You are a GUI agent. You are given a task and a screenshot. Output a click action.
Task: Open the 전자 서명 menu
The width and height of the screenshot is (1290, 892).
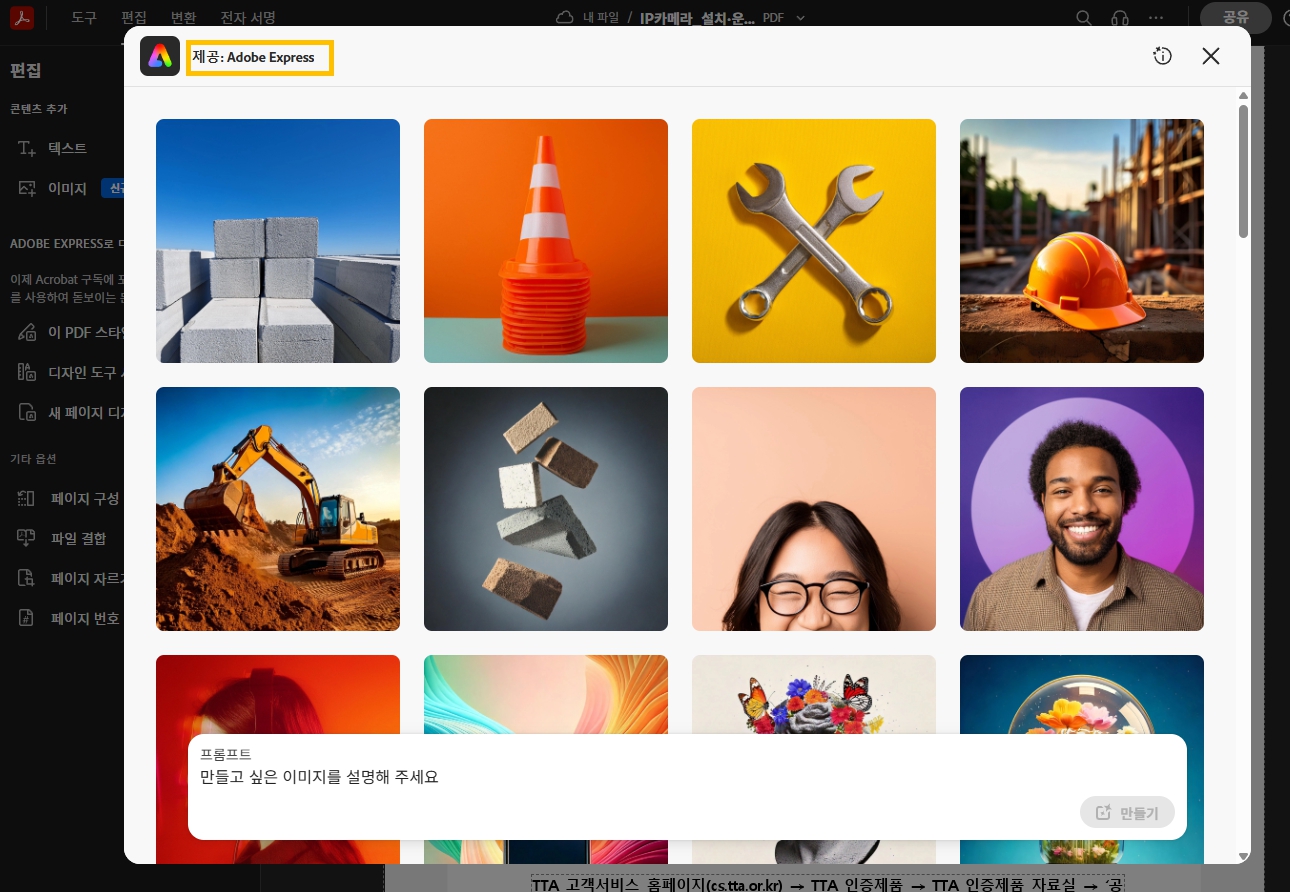(248, 18)
